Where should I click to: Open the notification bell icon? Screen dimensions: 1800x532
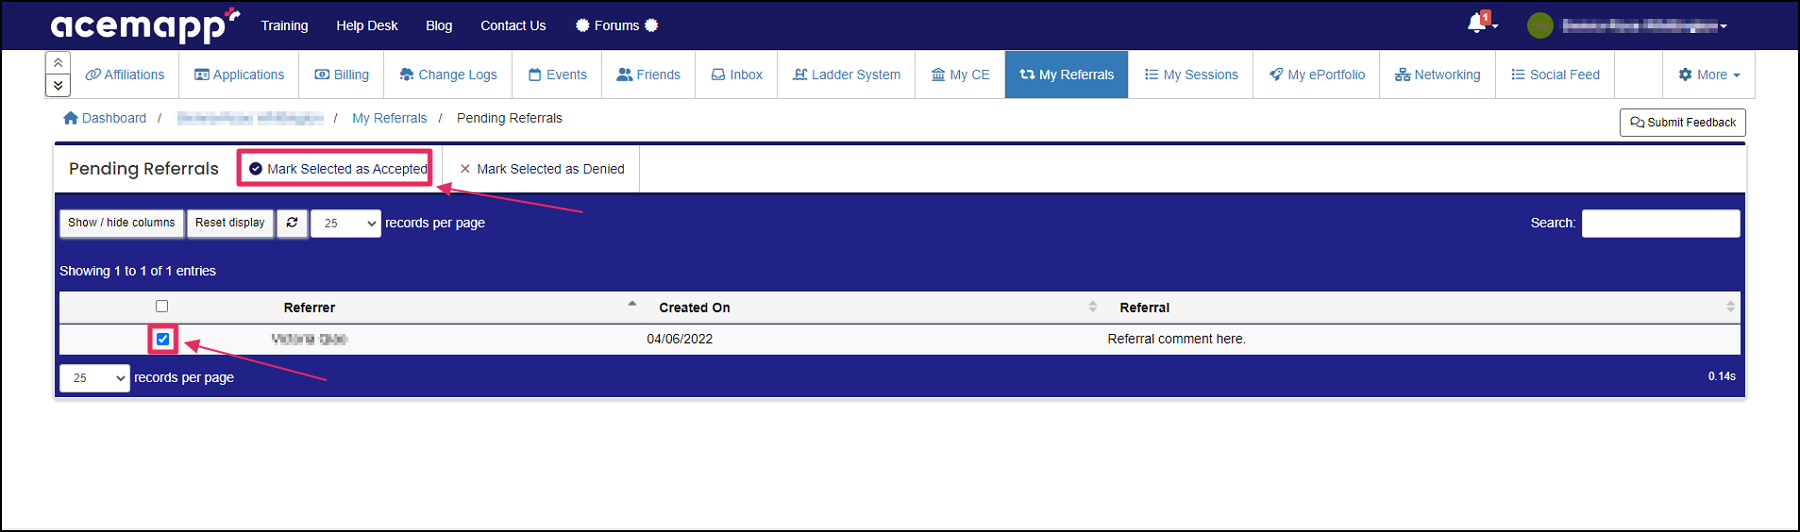[1478, 22]
